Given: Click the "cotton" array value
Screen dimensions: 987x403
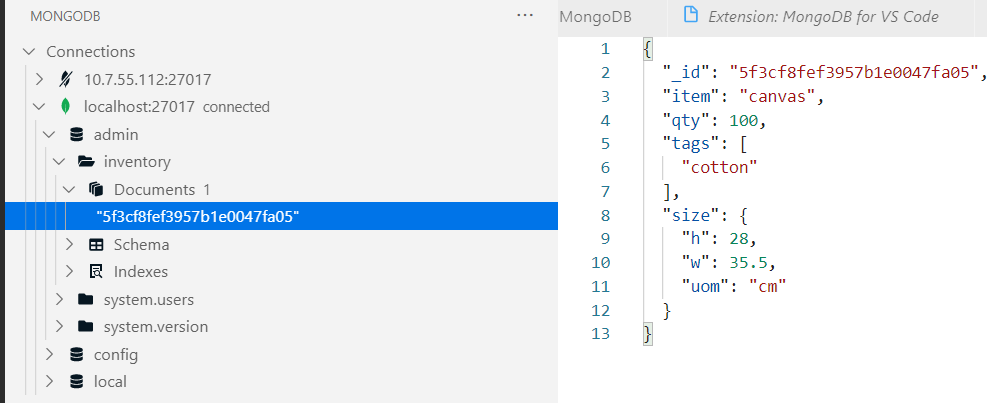Looking at the screenshot, I should pos(719,167).
